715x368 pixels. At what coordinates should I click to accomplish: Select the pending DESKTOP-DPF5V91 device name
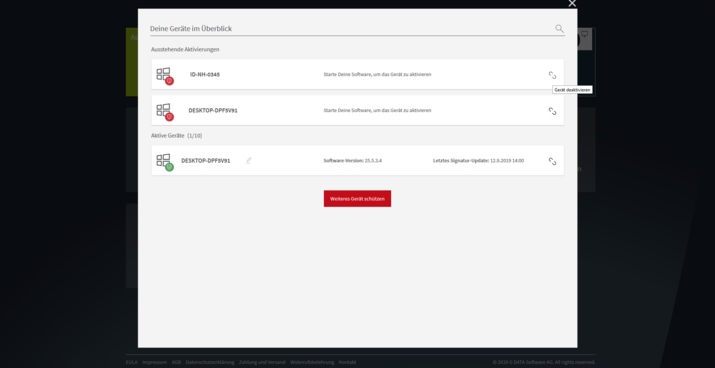tap(213, 110)
